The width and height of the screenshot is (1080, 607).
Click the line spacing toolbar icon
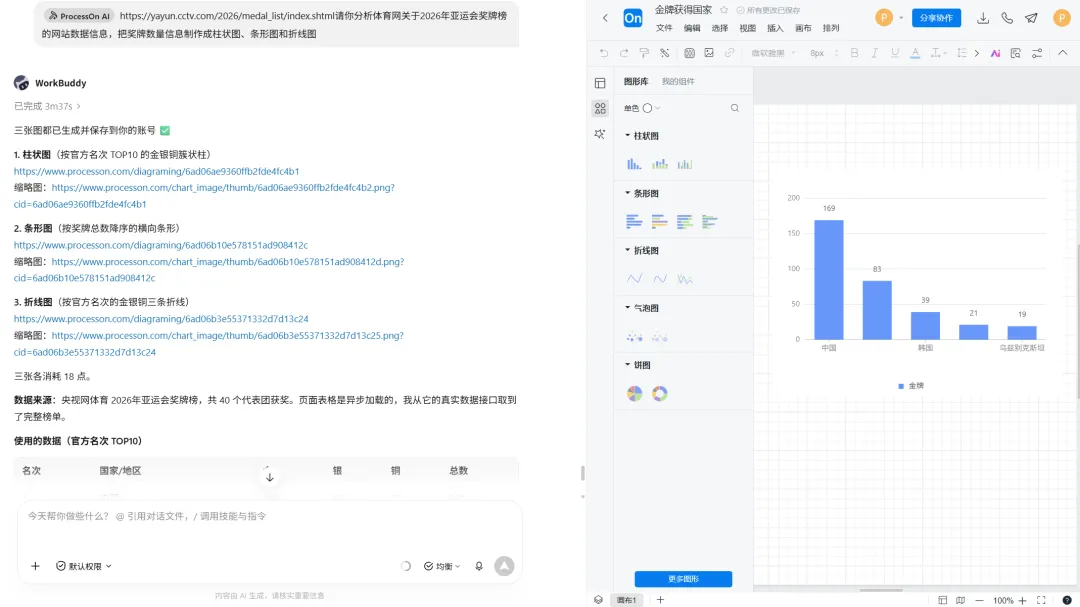[962, 53]
